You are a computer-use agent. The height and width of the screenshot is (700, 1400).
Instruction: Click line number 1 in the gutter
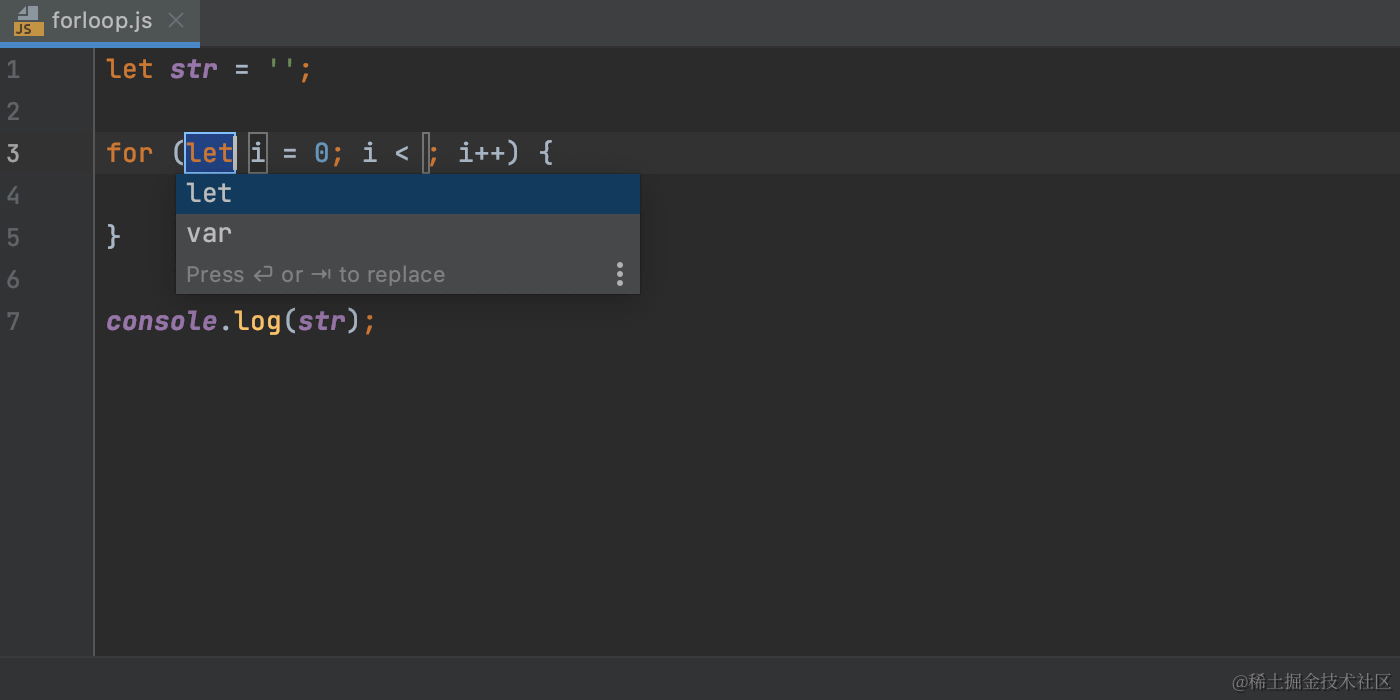11,68
